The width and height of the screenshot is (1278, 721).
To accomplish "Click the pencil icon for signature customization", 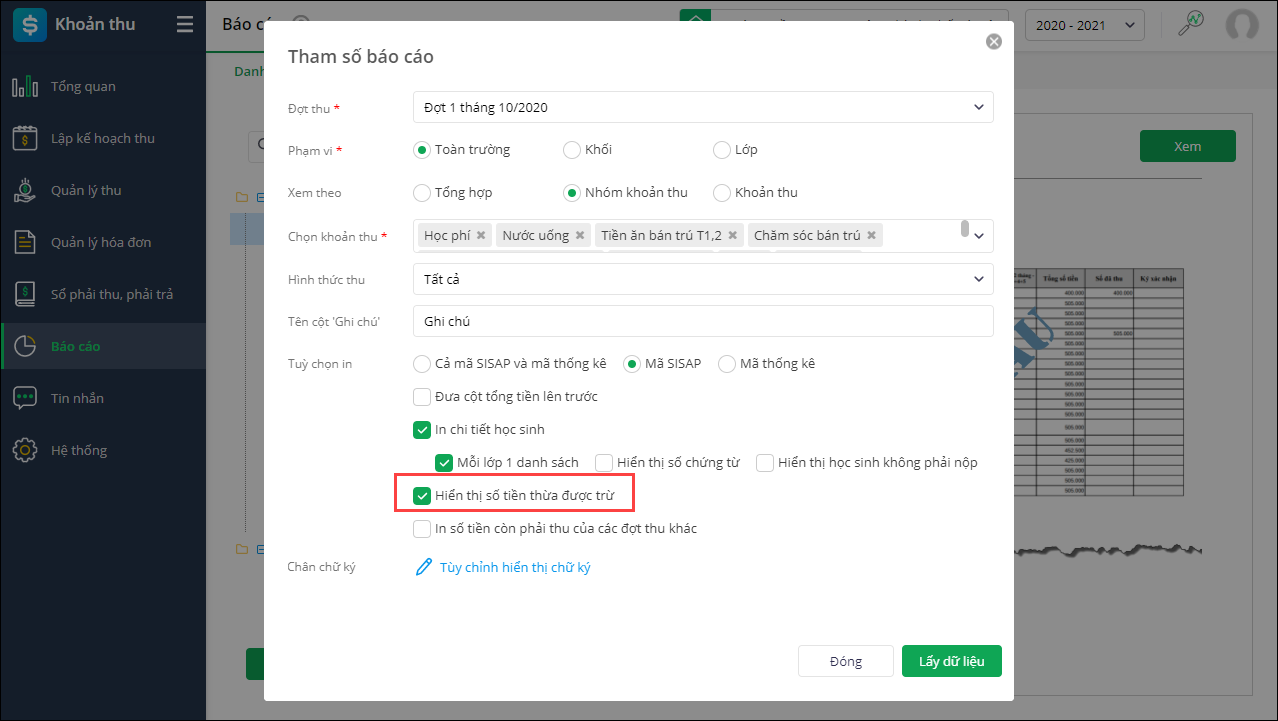I will click(424, 567).
